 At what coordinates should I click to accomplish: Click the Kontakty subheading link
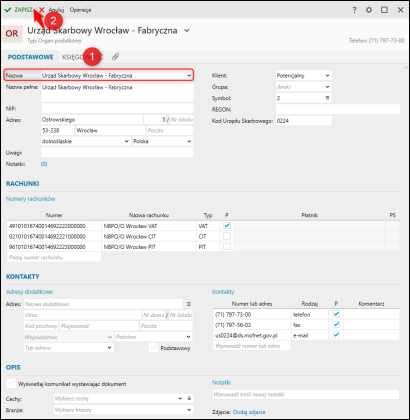(223, 292)
